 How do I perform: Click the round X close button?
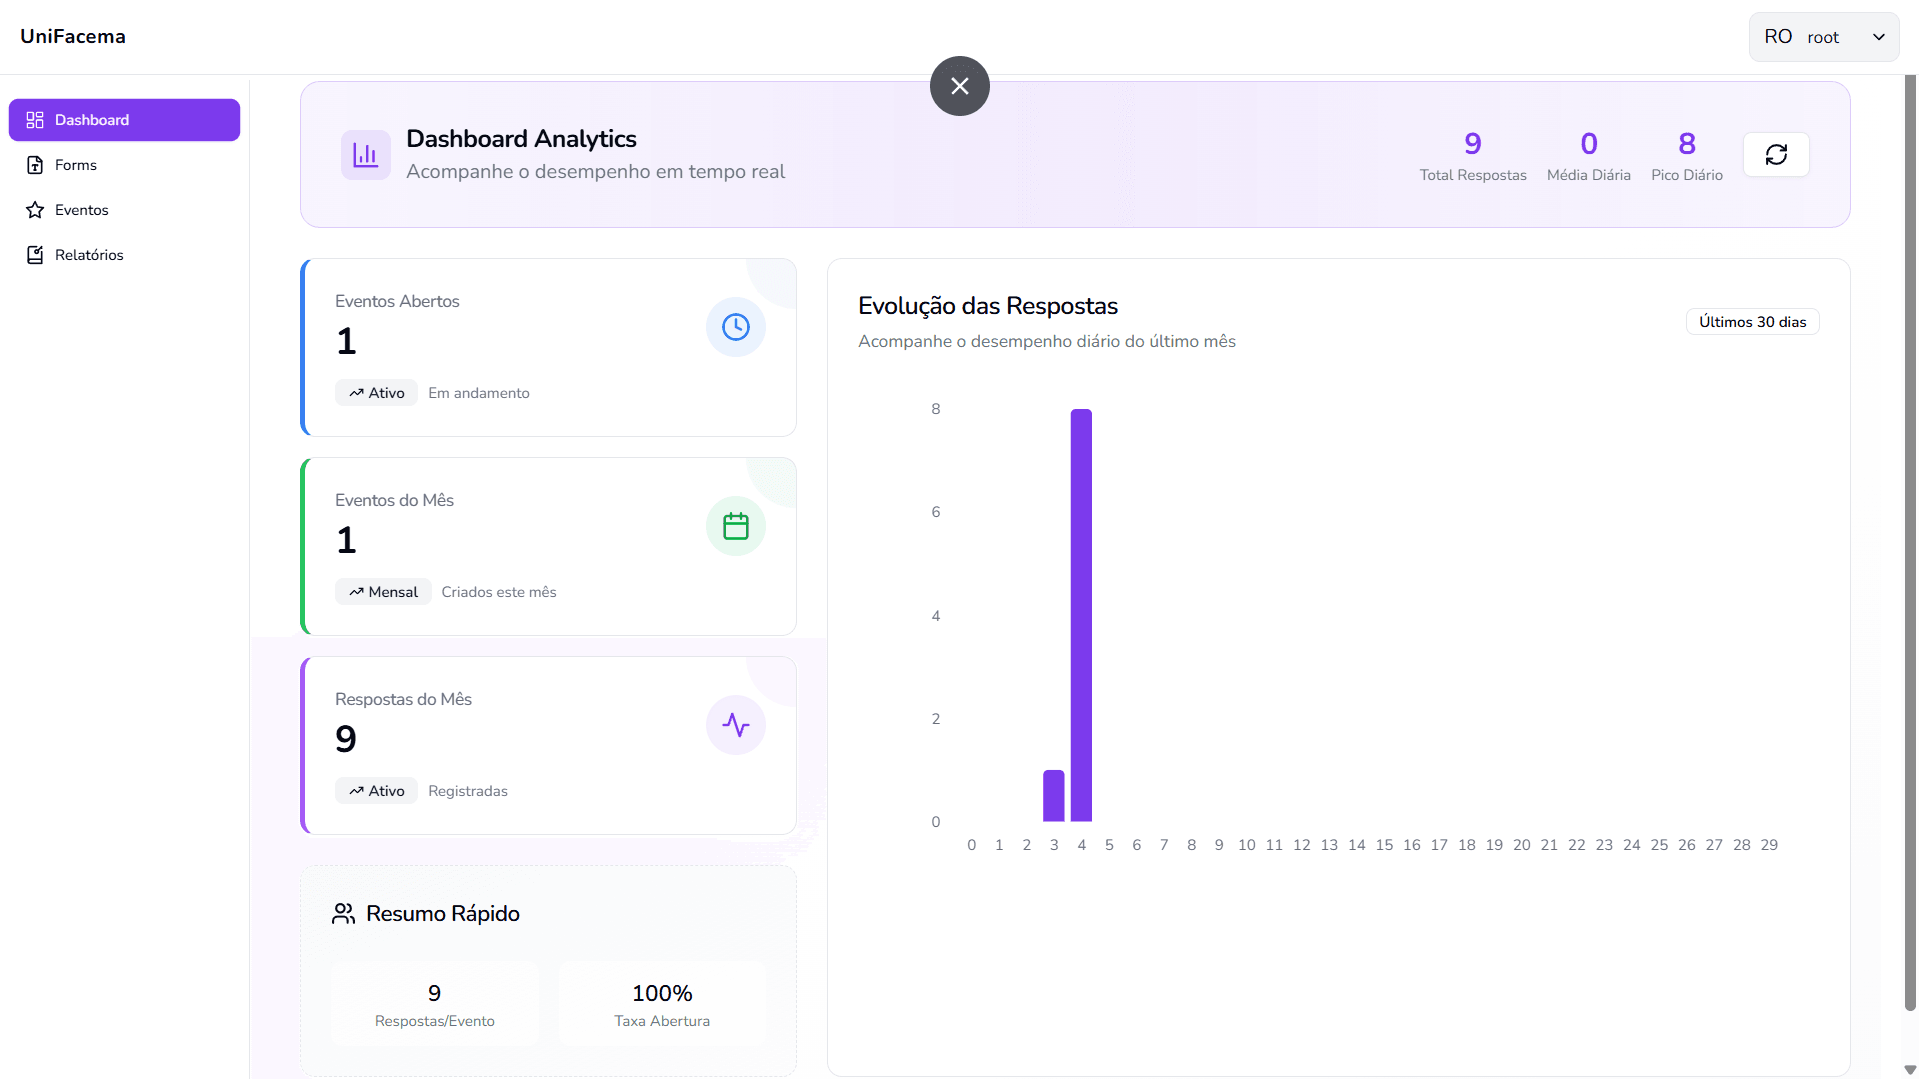click(x=959, y=86)
